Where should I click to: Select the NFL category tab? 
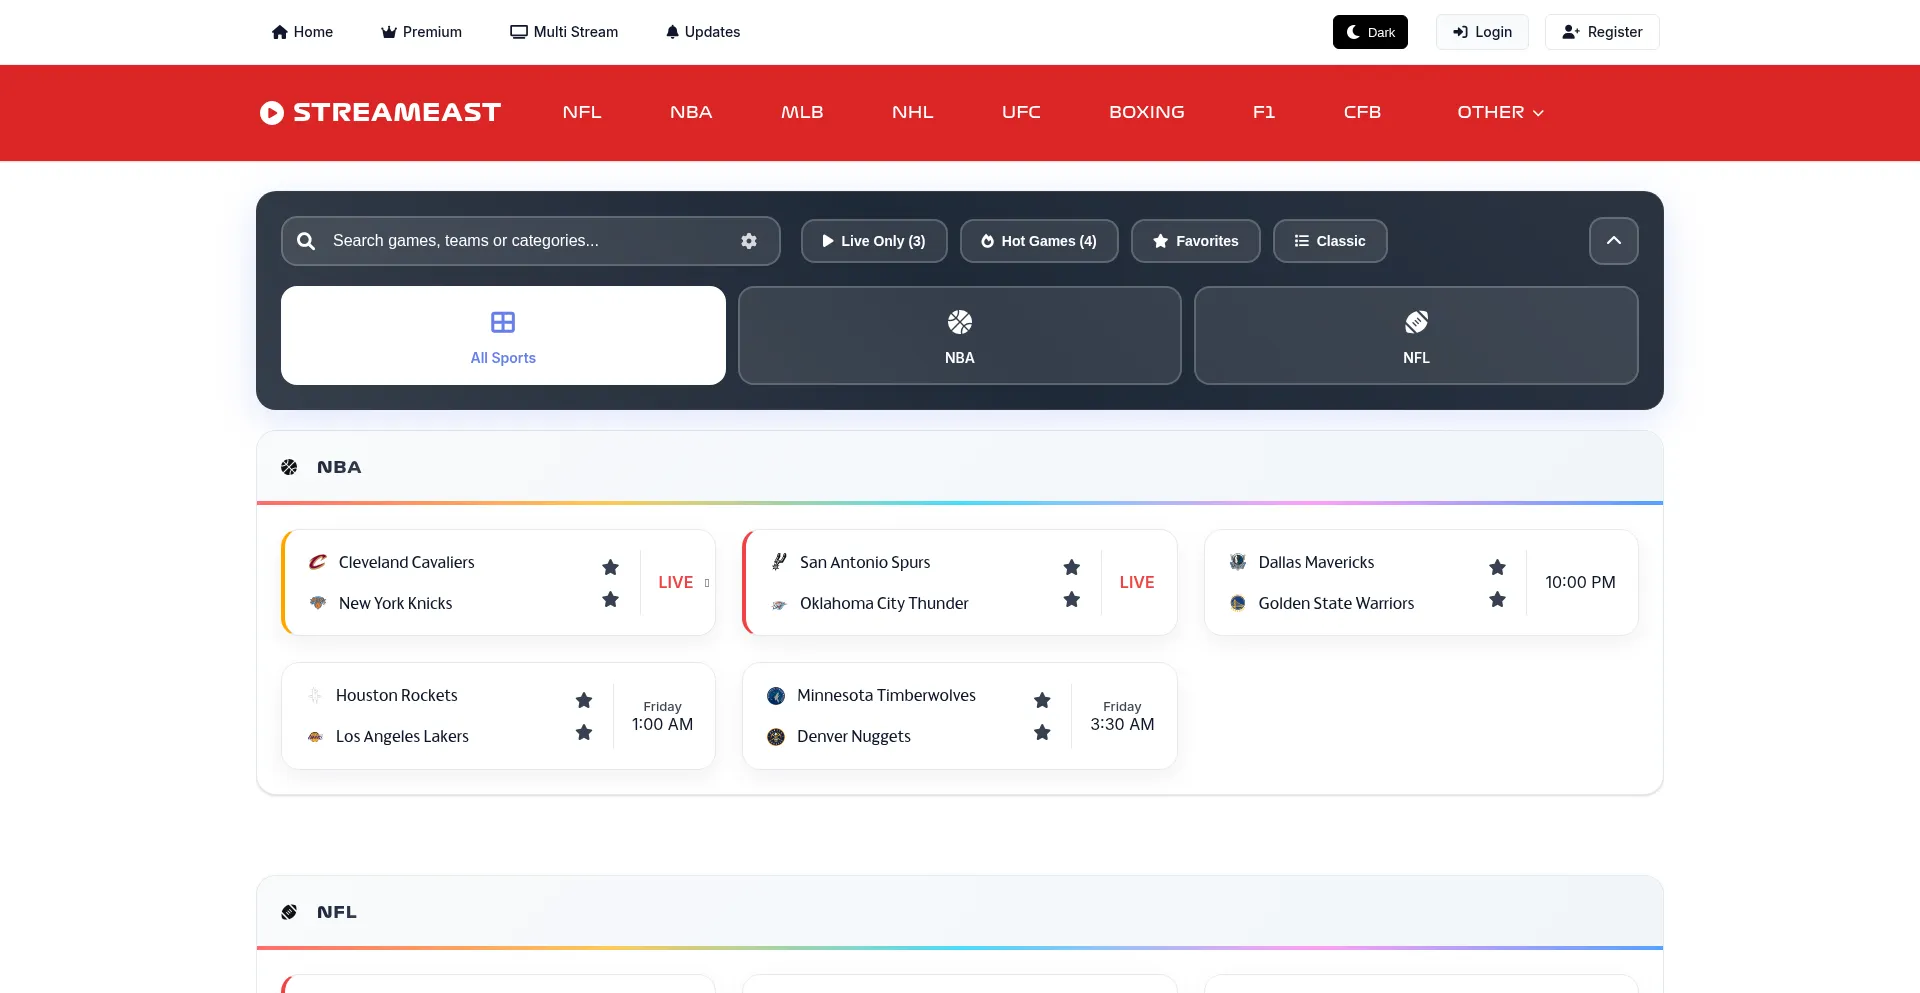coord(1416,336)
